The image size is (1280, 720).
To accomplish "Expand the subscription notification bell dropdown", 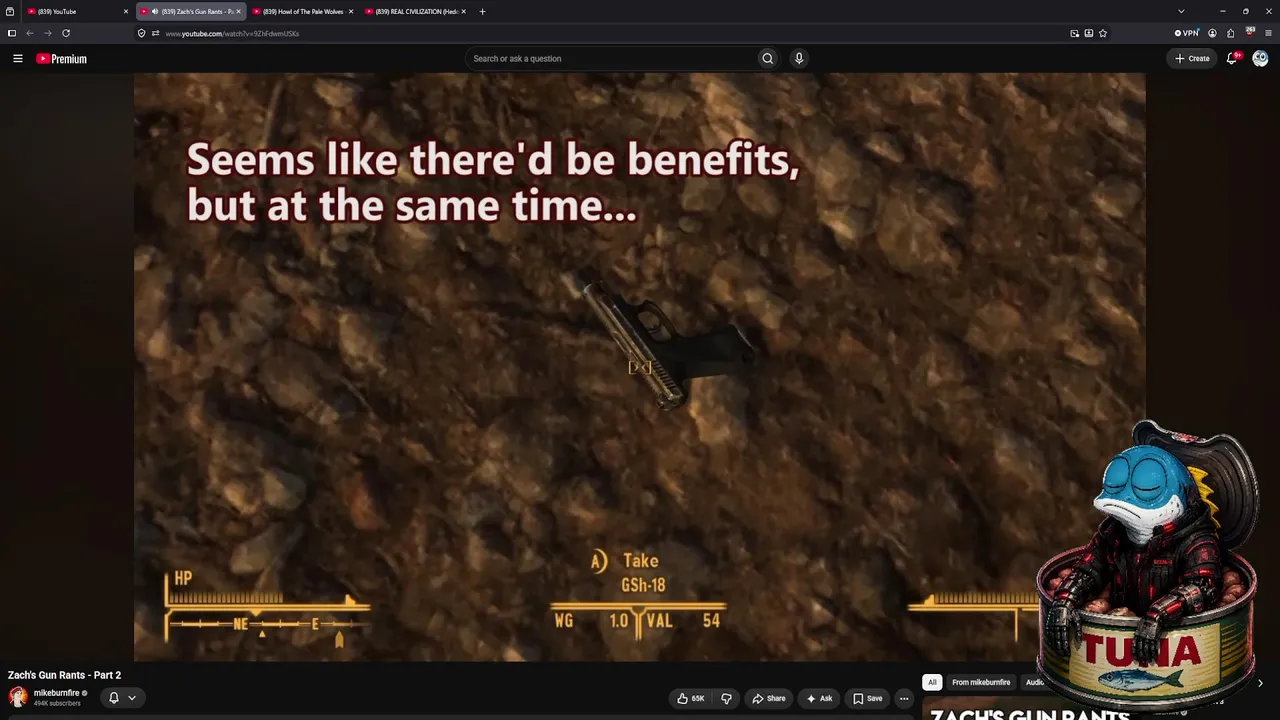I will 122,697.
